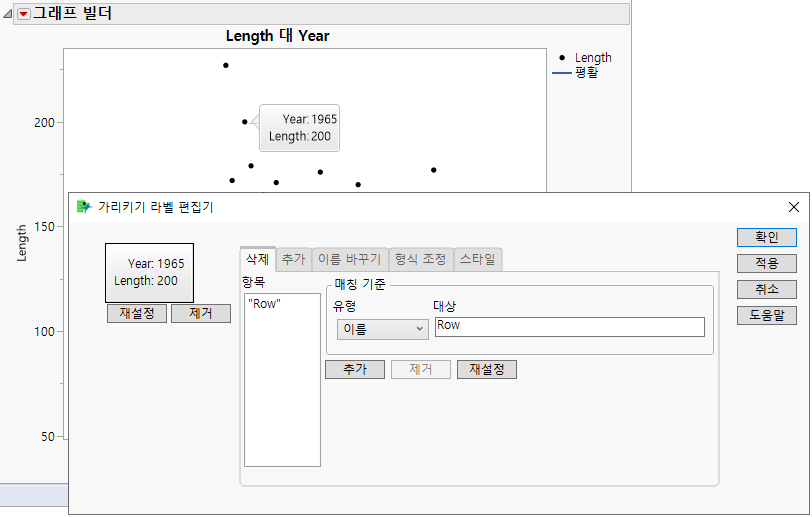Click 재설정 below the label preview
Viewport: 812px width, 517px height.
coord(137,313)
